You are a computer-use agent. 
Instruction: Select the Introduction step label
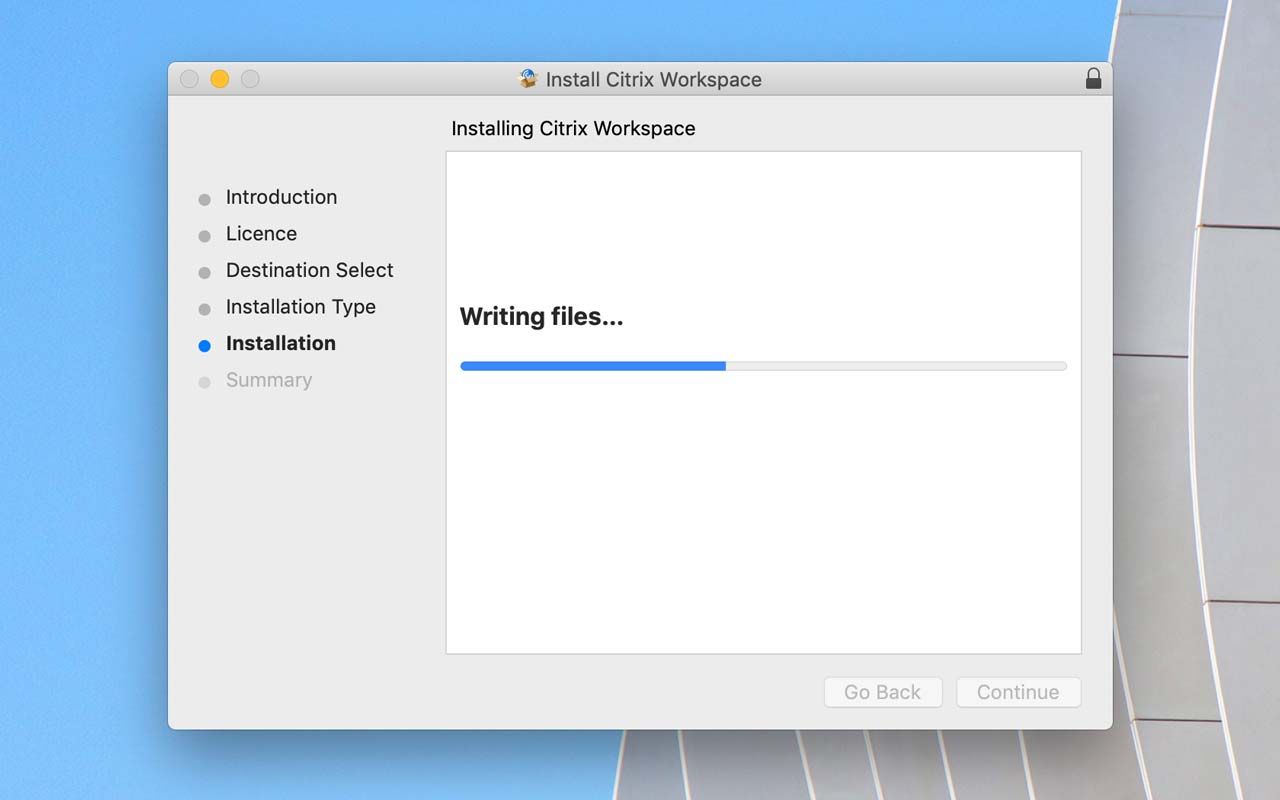(x=281, y=197)
